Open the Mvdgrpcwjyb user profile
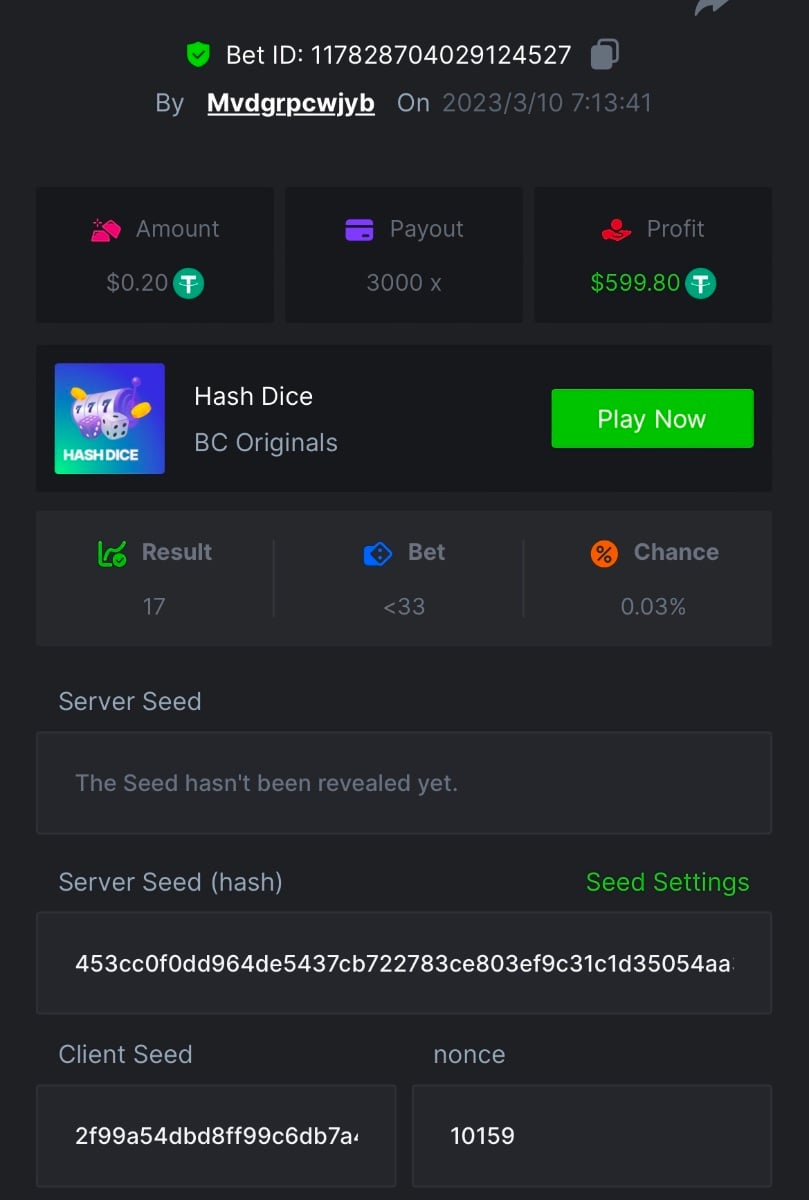The width and height of the screenshot is (809, 1200). 290,103
